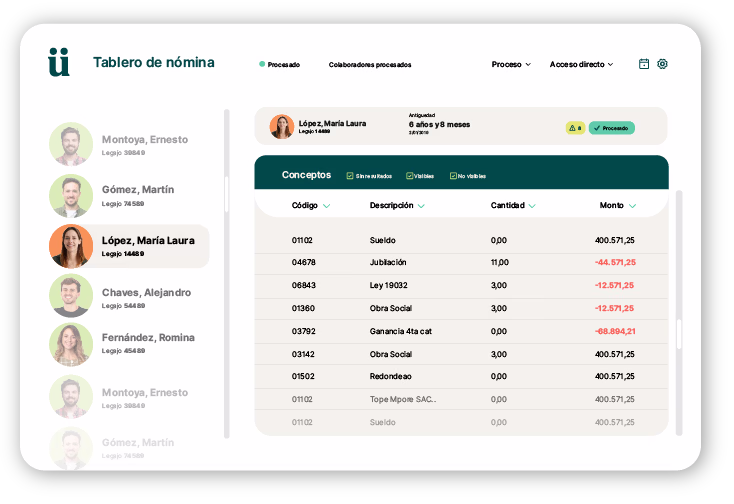This screenshot has width=734, height=504.
Task: Open the calendar icon in header
Action: pos(644,64)
